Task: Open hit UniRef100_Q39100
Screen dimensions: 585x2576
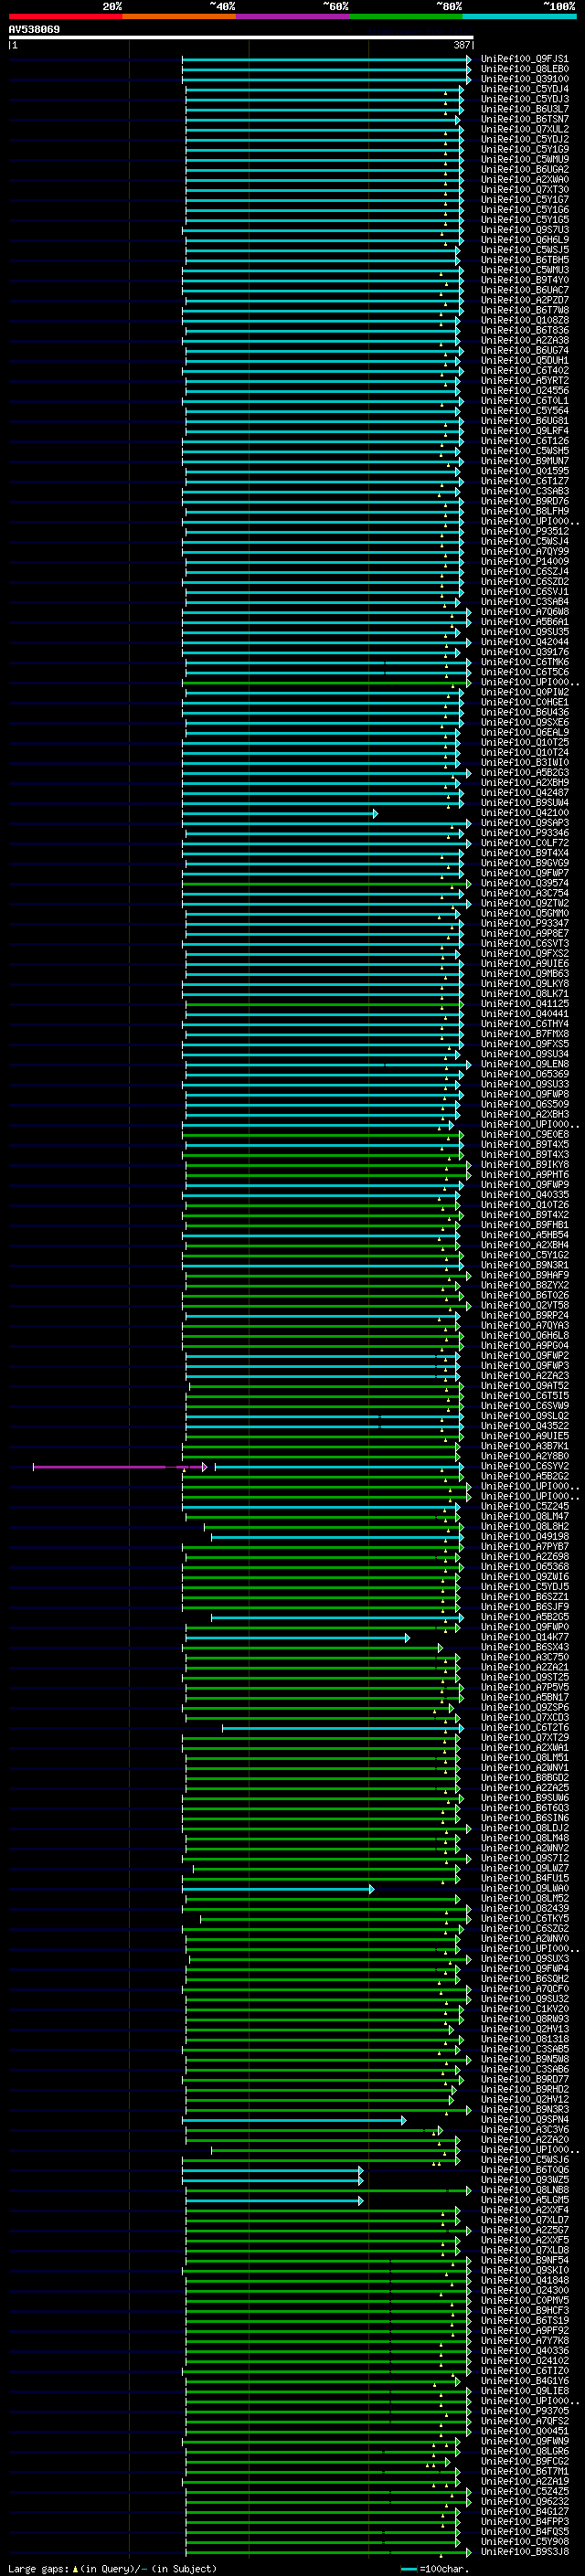Action: pos(524,79)
